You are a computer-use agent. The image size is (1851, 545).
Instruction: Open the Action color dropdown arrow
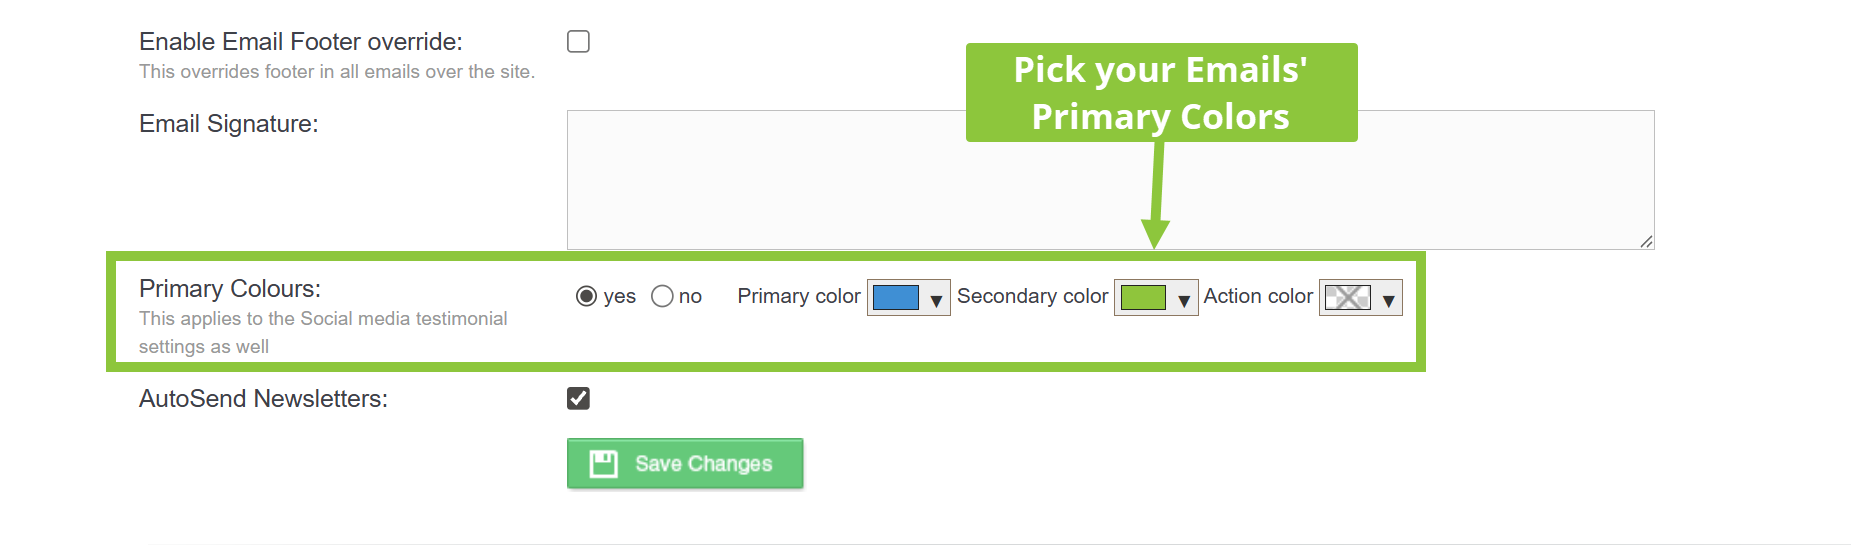1388,299
